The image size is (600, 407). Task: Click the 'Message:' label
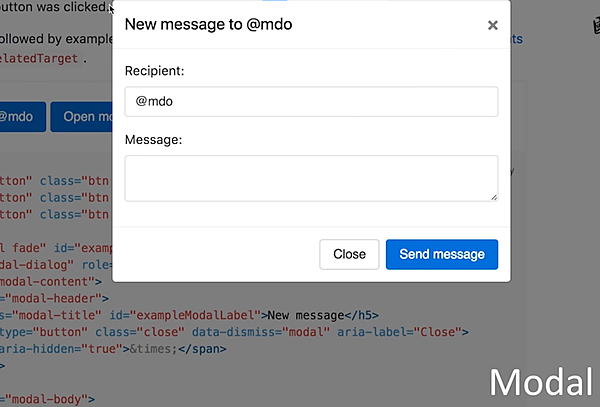coord(153,140)
